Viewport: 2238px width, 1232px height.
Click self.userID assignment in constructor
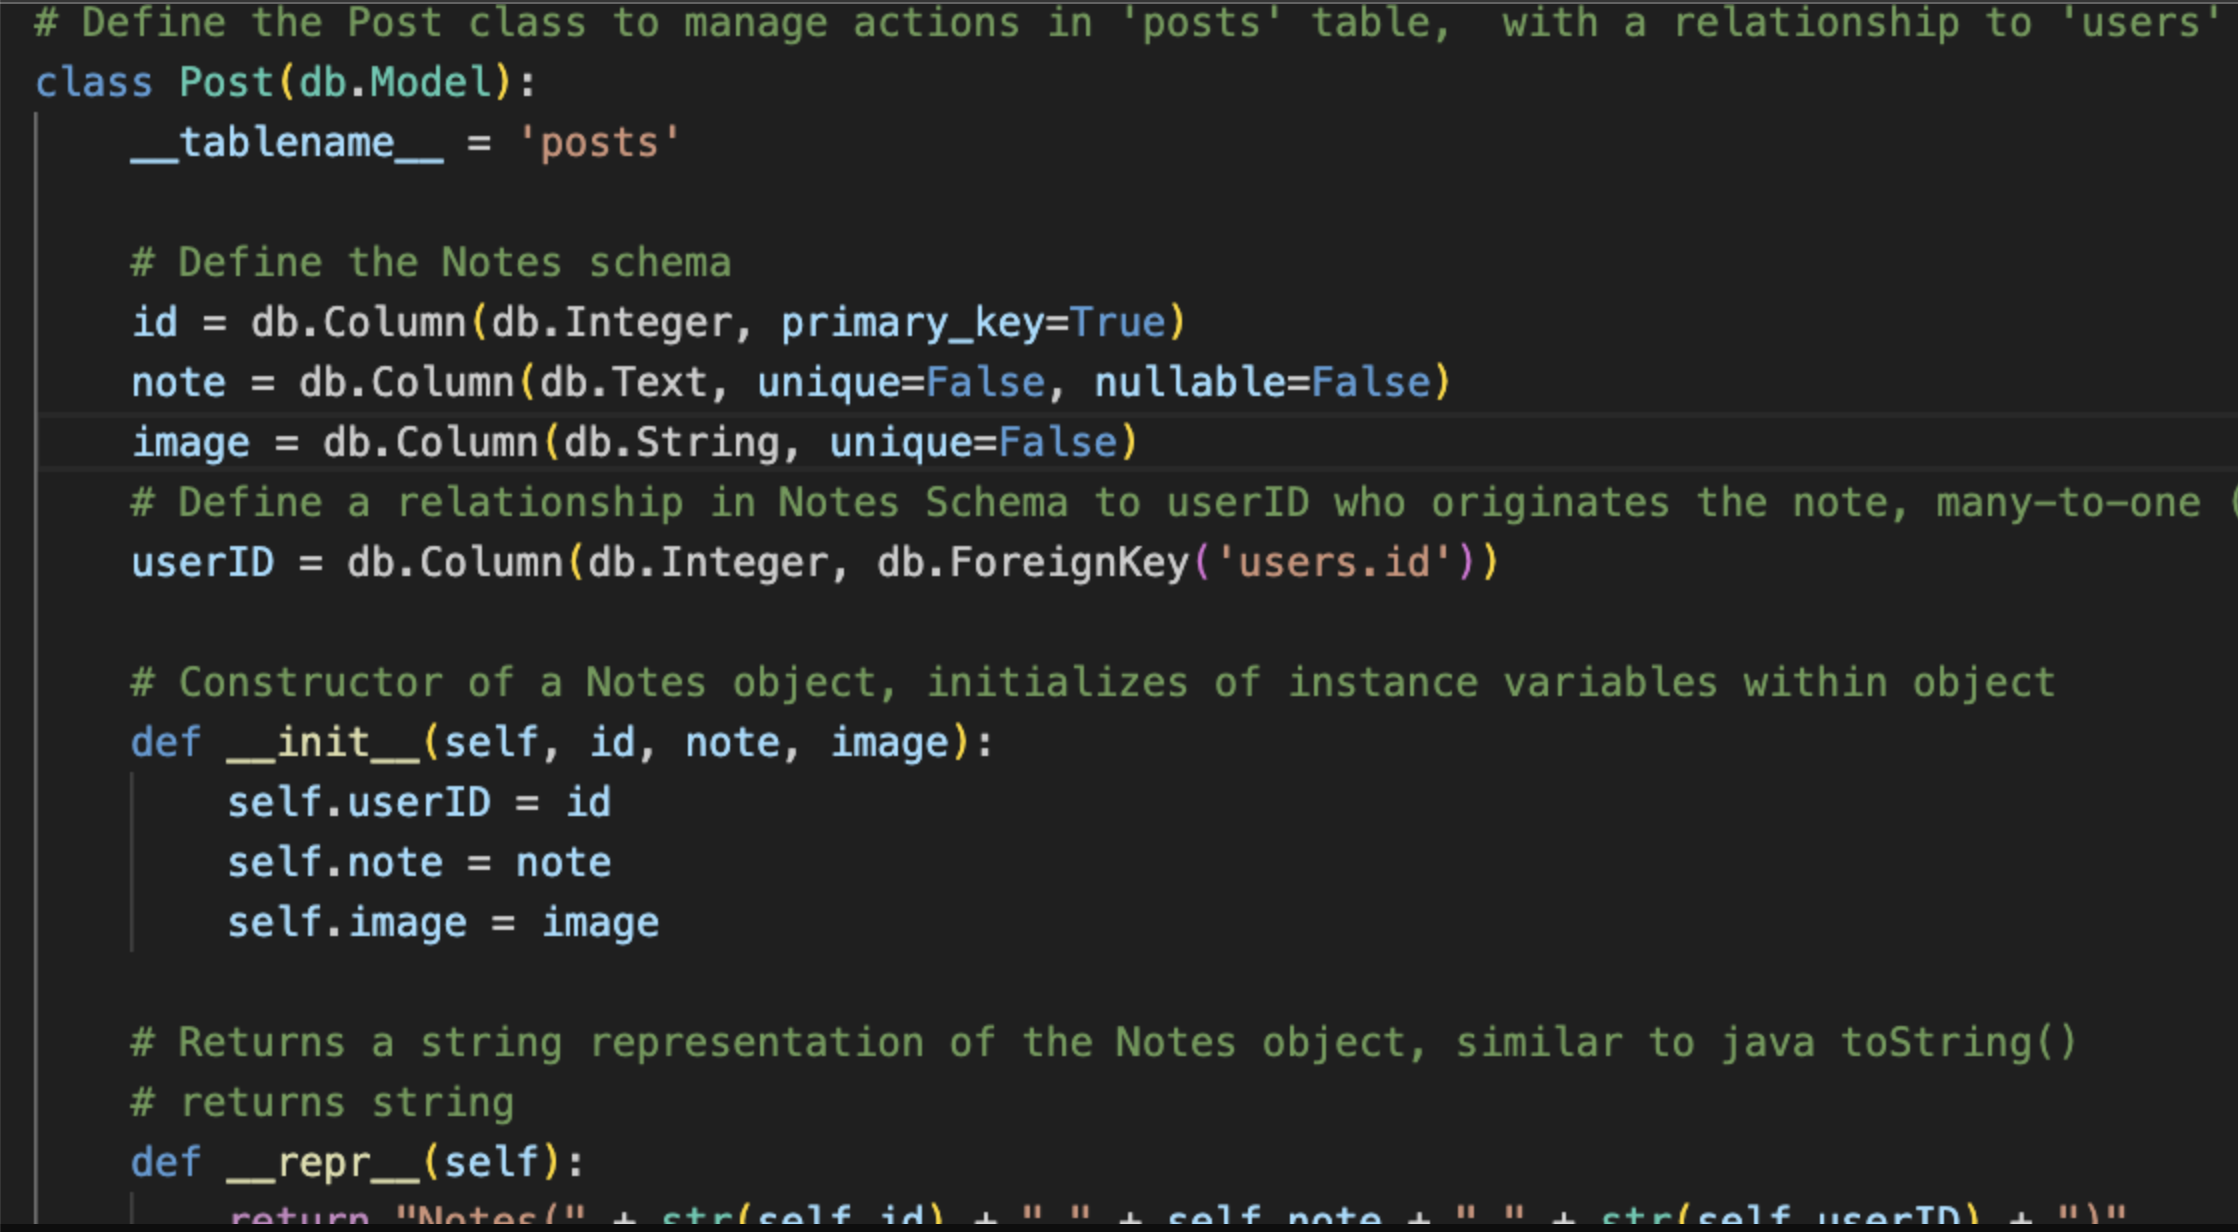(359, 802)
